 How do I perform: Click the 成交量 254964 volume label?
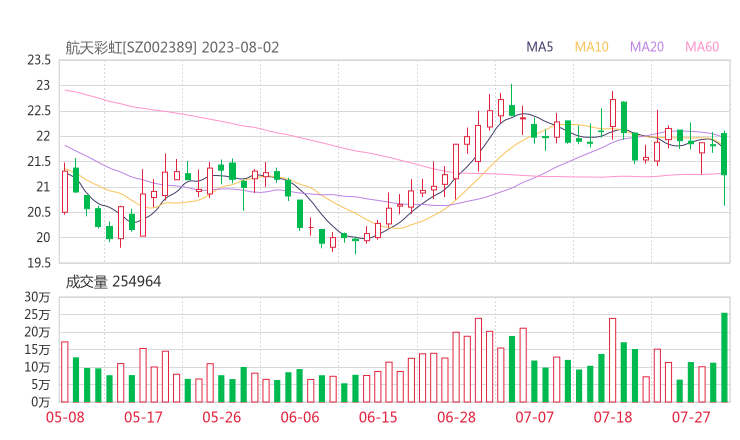113,282
